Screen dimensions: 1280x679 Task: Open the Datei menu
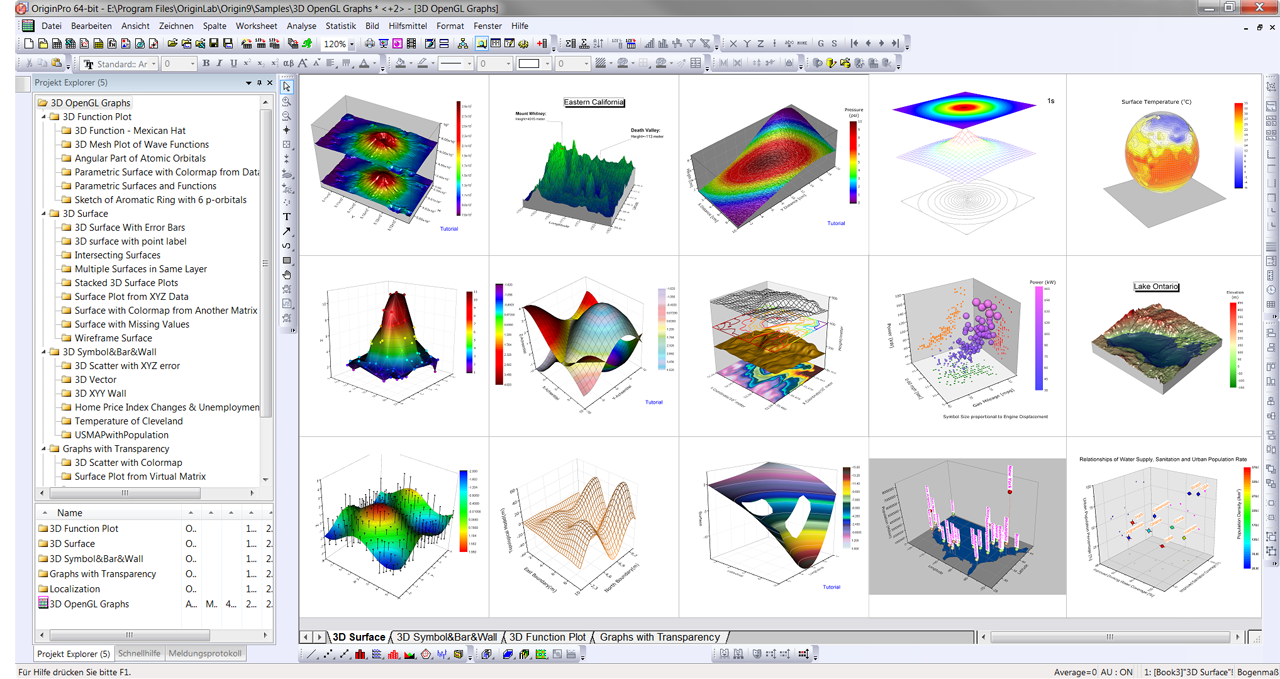[x=52, y=25]
